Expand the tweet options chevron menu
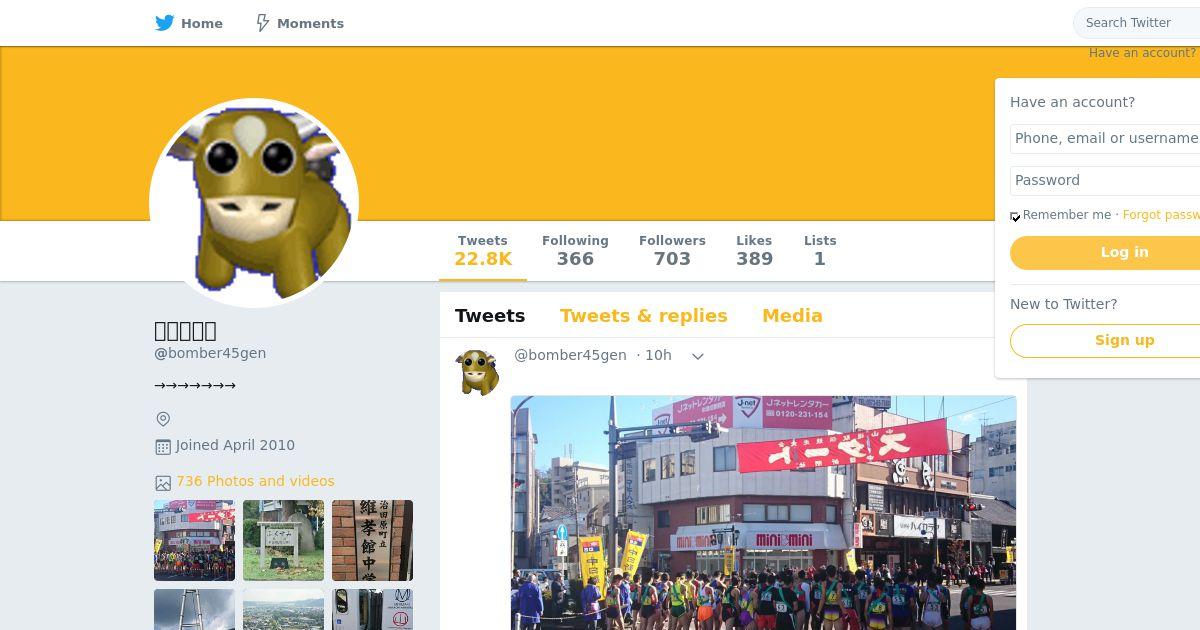Viewport: 1200px width, 630px height. pyautogui.click(x=698, y=356)
